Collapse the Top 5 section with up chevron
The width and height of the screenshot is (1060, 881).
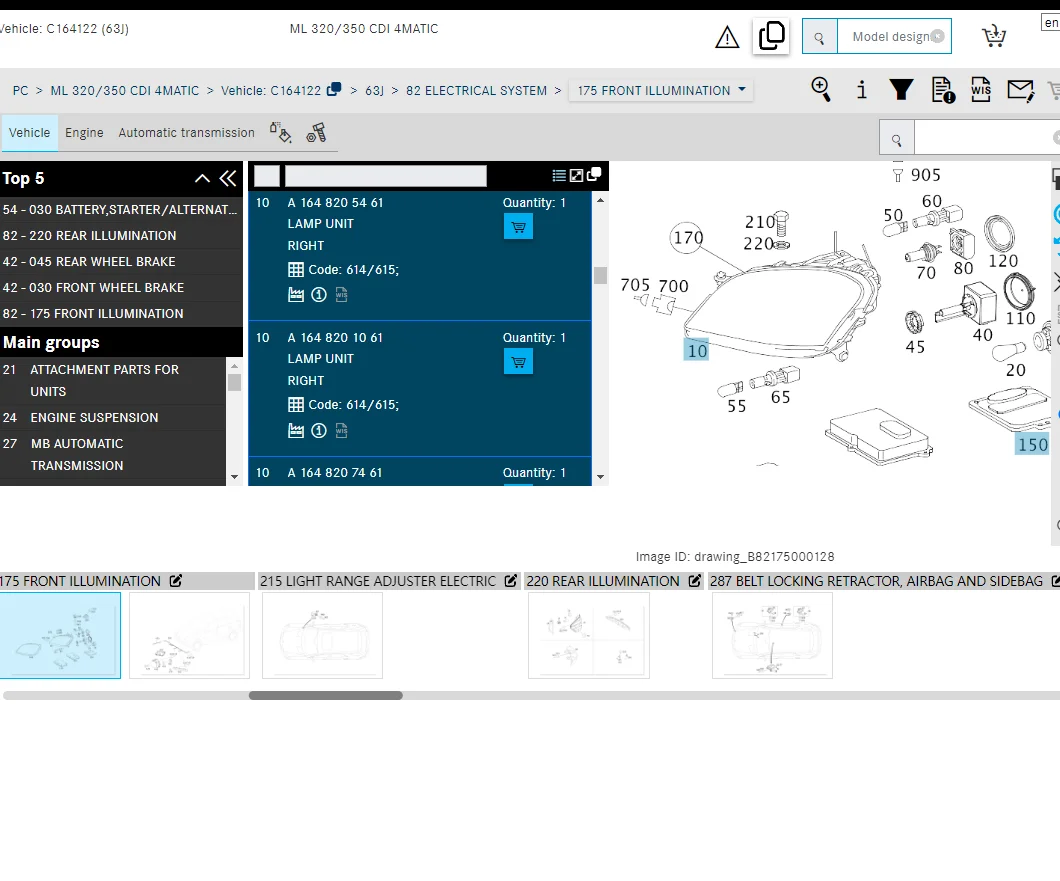tap(202, 178)
